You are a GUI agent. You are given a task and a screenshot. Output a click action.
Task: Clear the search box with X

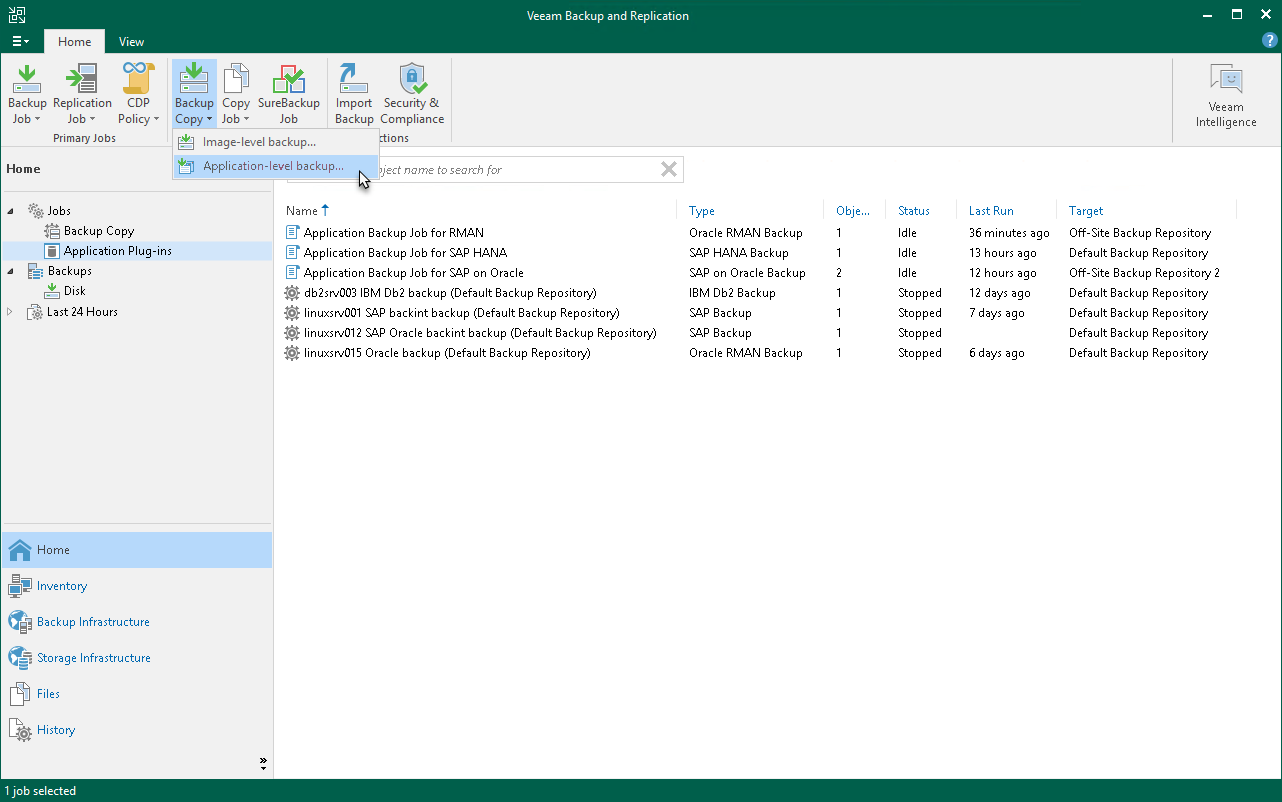click(x=669, y=170)
